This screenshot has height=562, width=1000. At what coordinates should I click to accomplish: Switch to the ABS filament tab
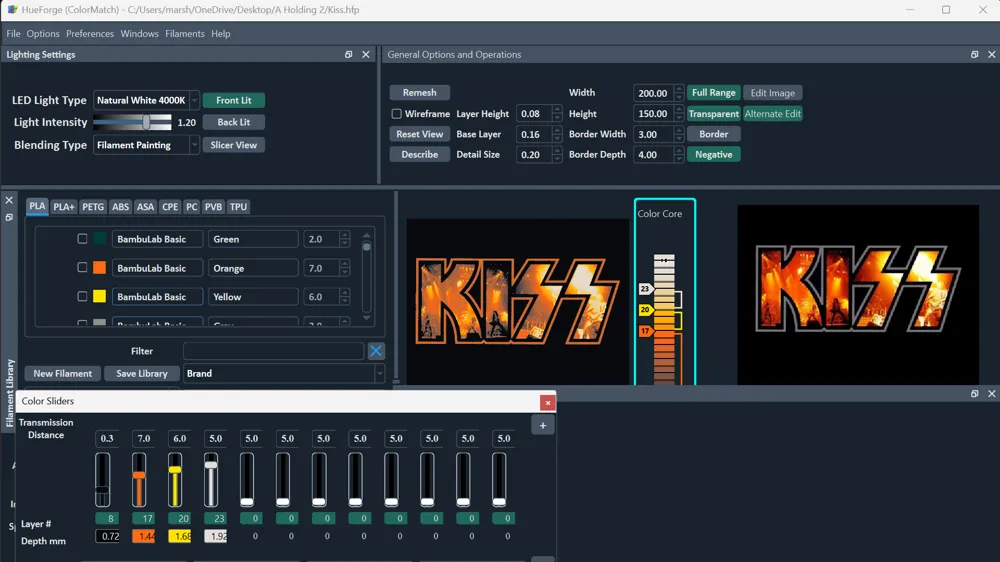[120, 207]
